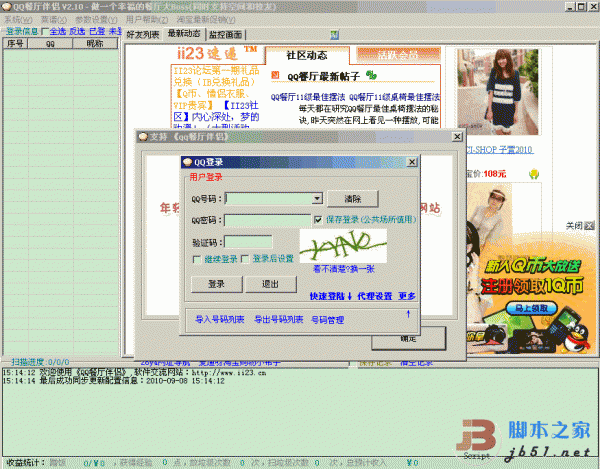Click the 验证码 input field
The image size is (600, 469).
(248, 242)
